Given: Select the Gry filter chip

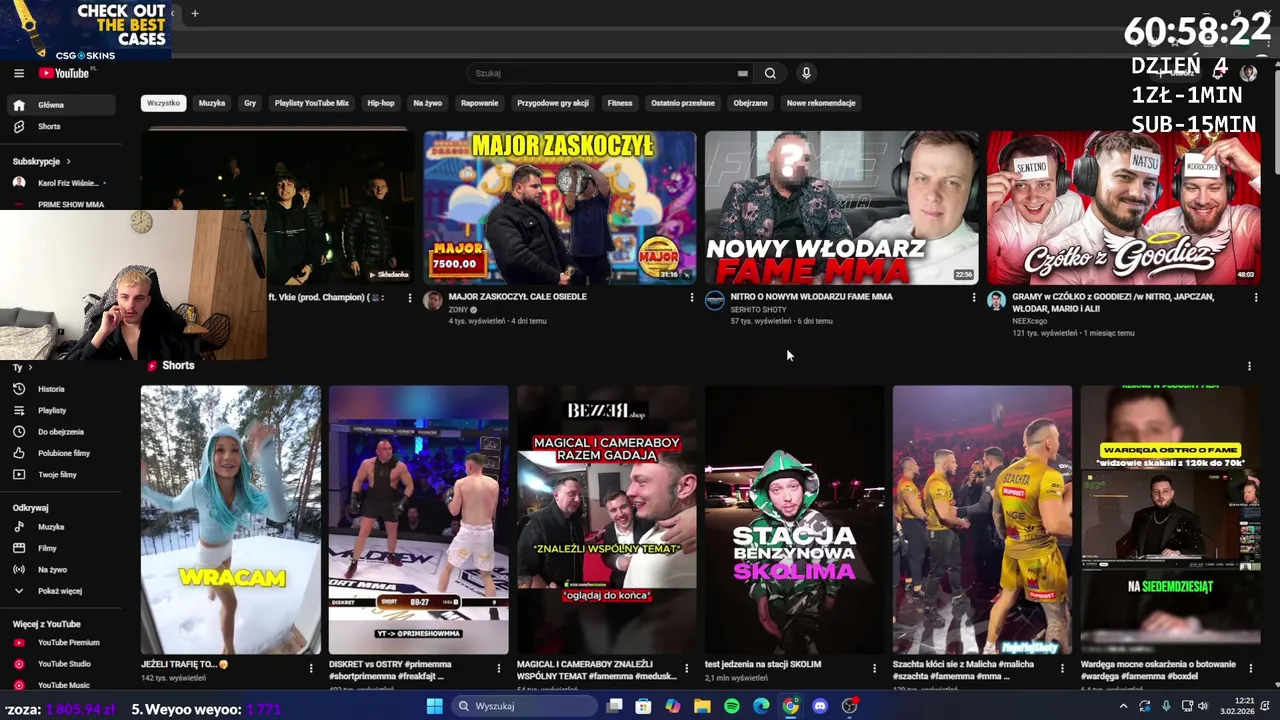Looking at the screenshot, I should pyautogui.click(x=250, y=103).
